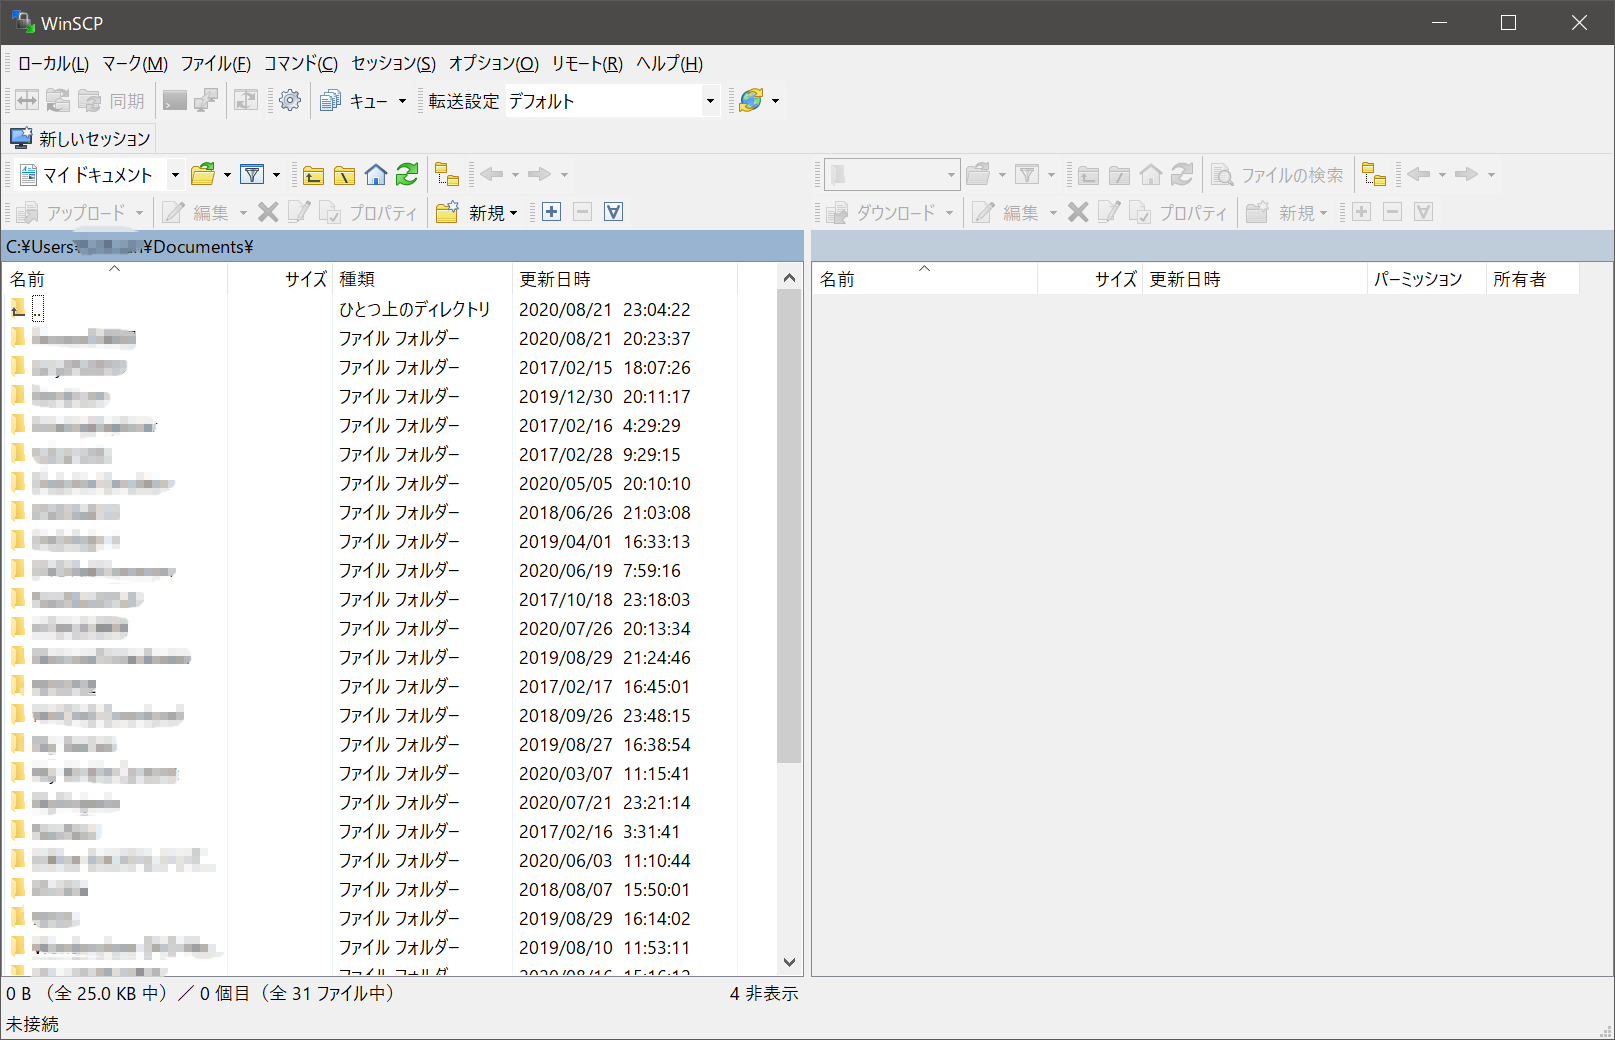
Task: Click the local 編集 button
Action: (197, 213)
